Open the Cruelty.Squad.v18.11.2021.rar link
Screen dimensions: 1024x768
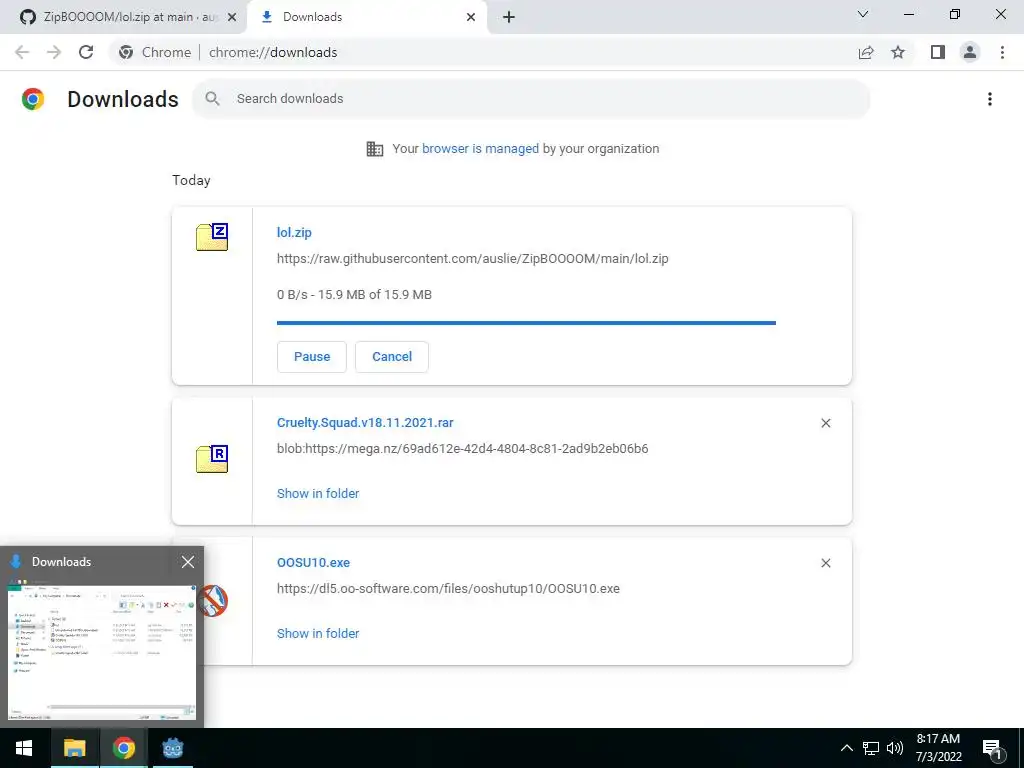coord(365,423)
